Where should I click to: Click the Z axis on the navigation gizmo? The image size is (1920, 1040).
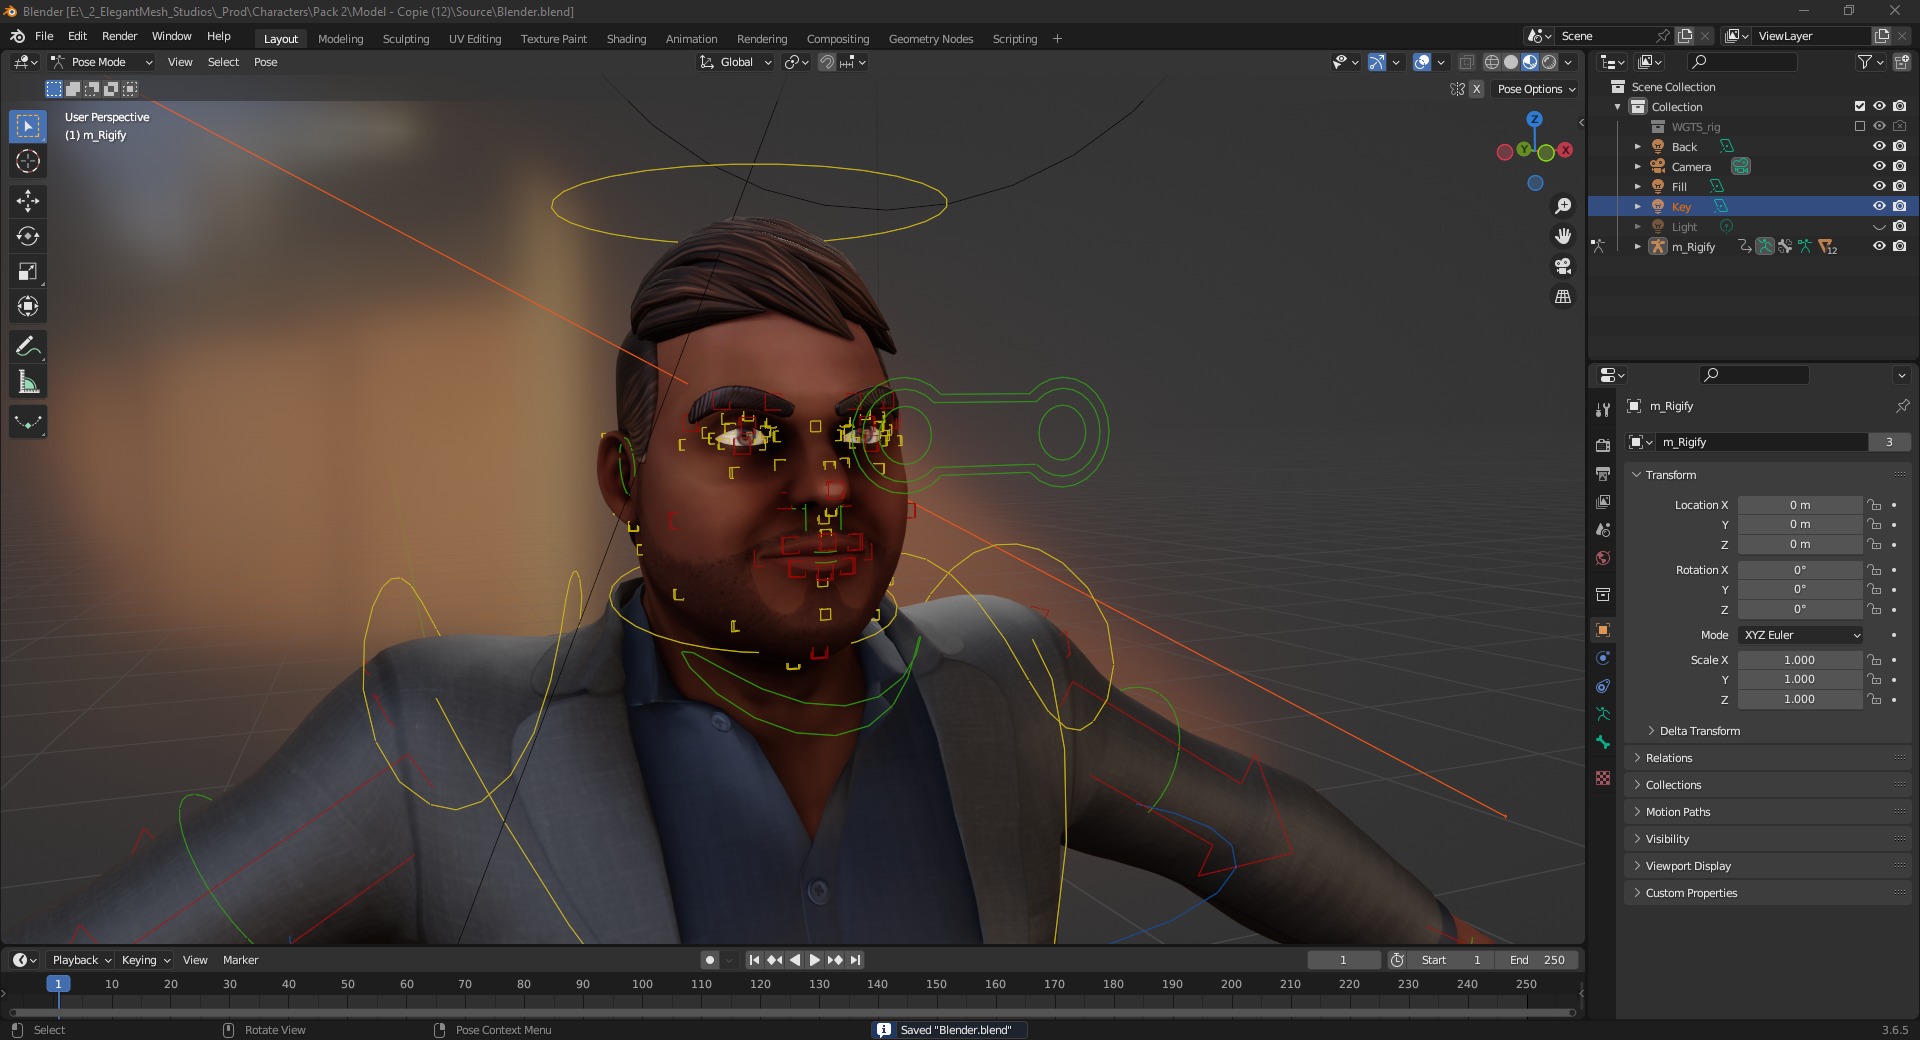tap(1534, 119)
